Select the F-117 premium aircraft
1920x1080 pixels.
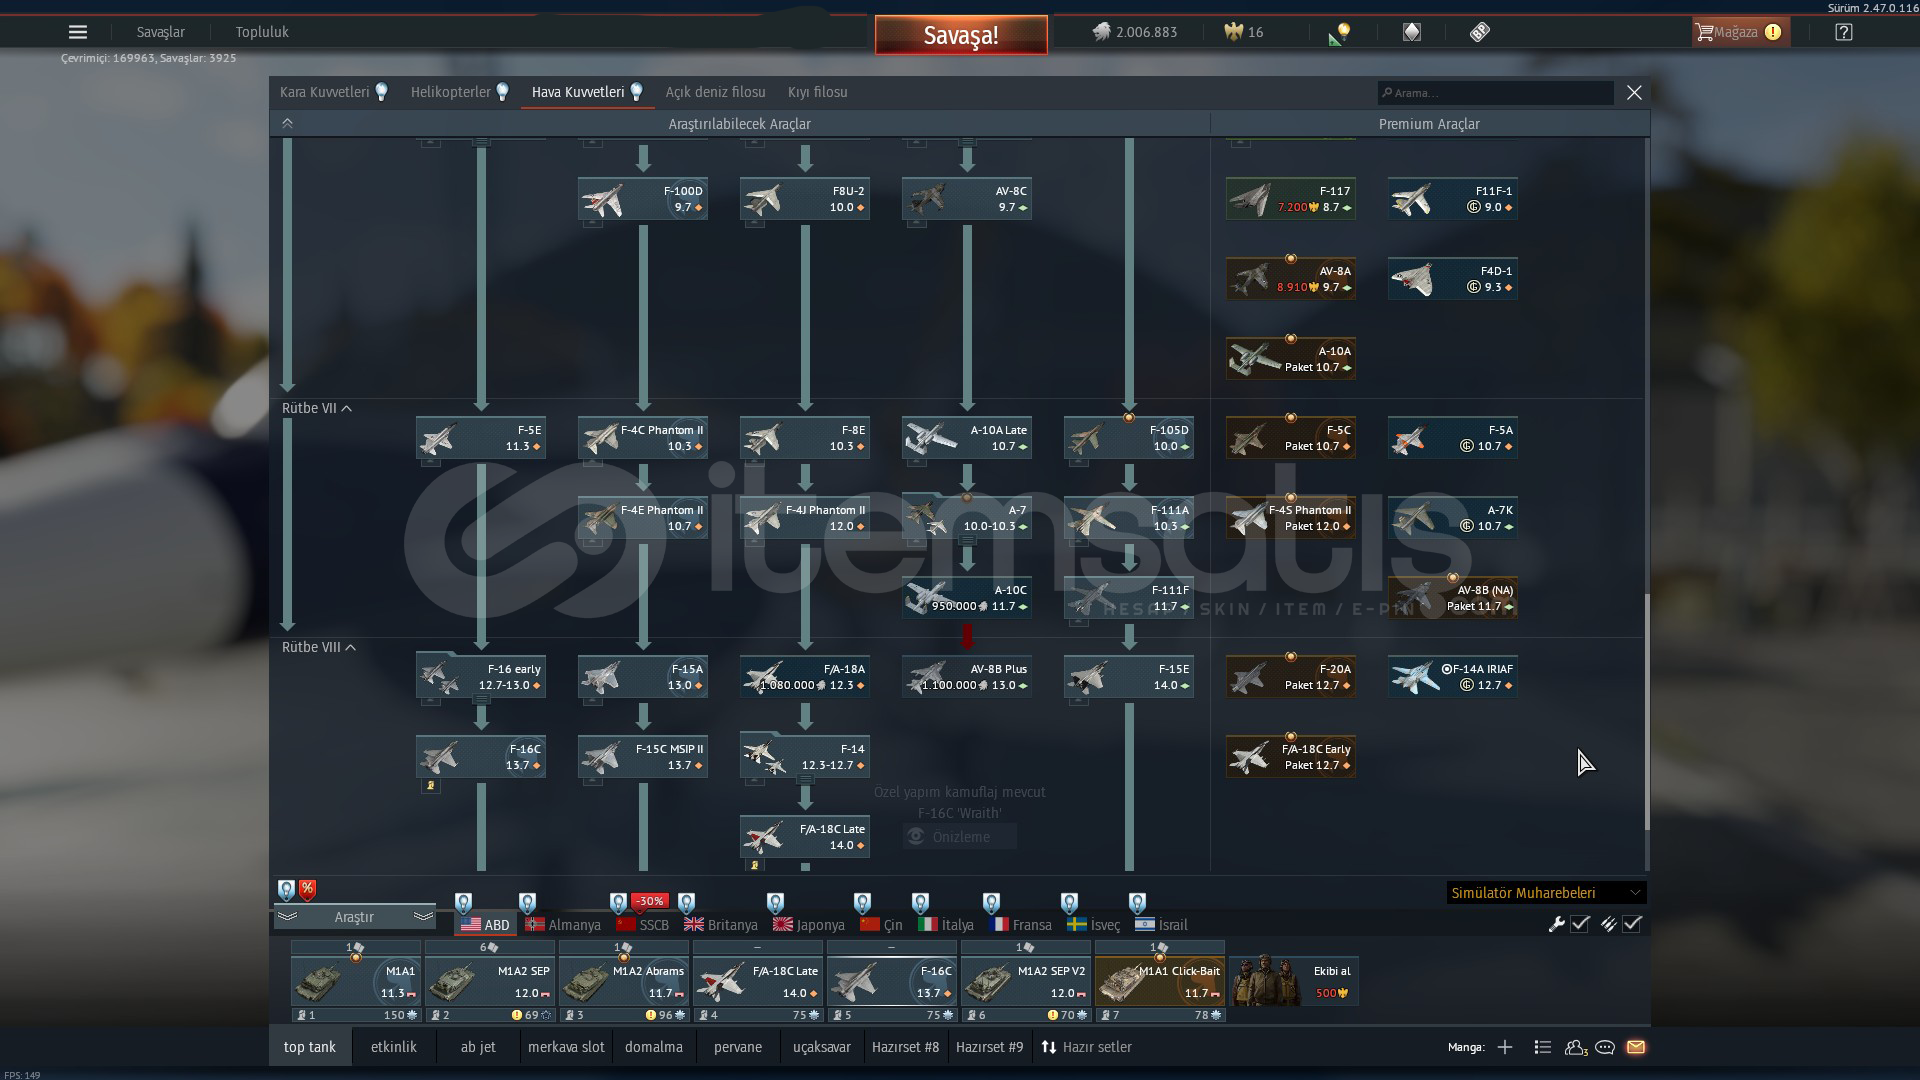[1291, 199]
